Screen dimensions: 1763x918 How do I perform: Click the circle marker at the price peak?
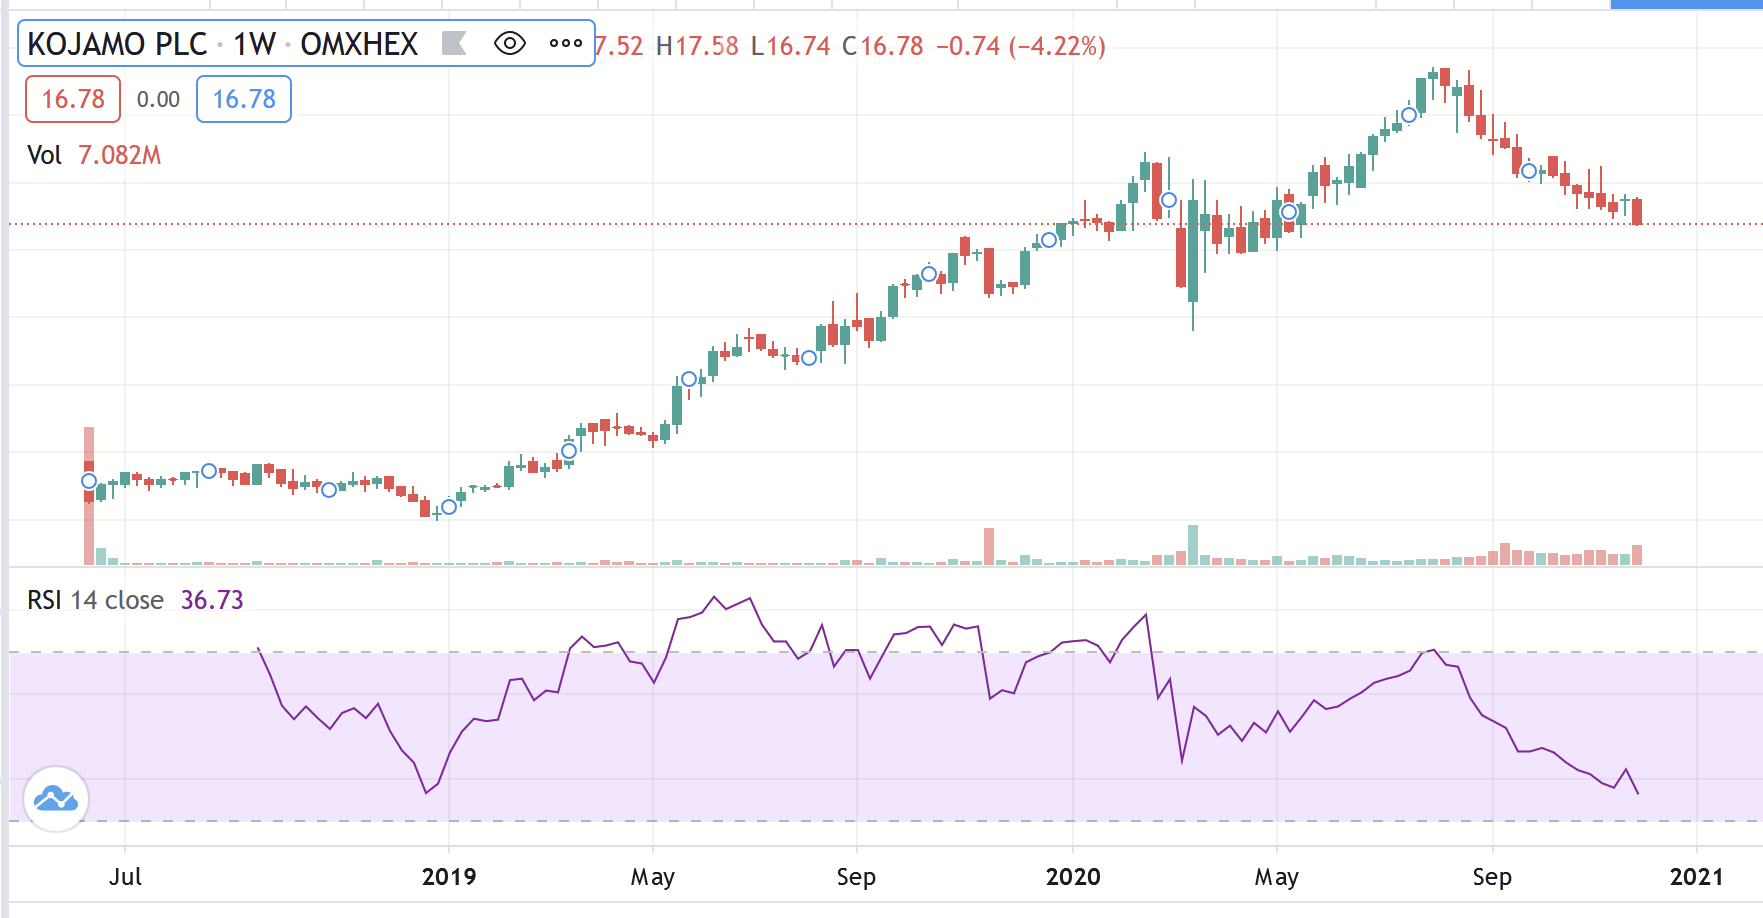pyautogui.click(x=1409, y=115)
